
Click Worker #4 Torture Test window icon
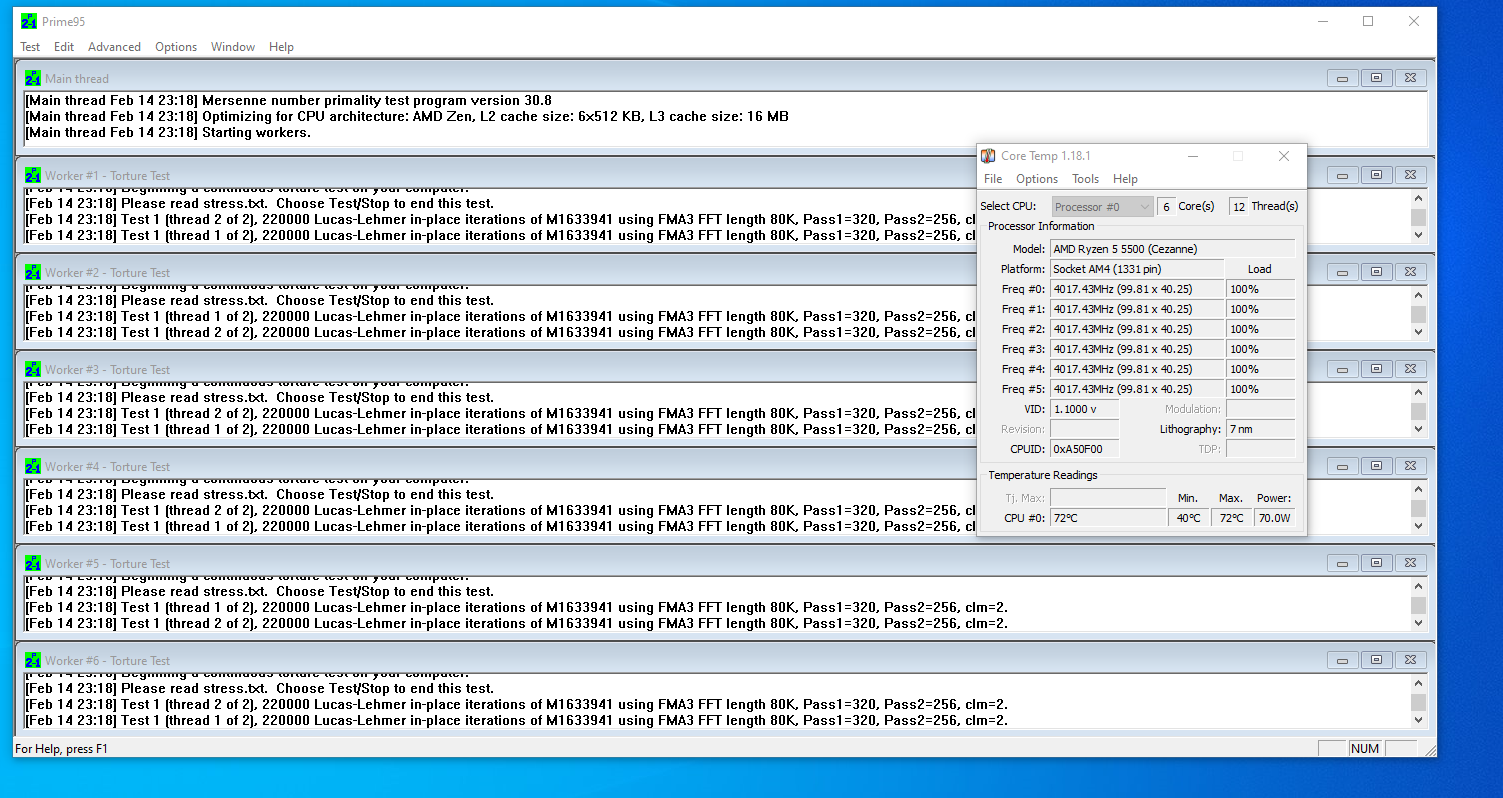pyautogui.click(x=33, y=466)
